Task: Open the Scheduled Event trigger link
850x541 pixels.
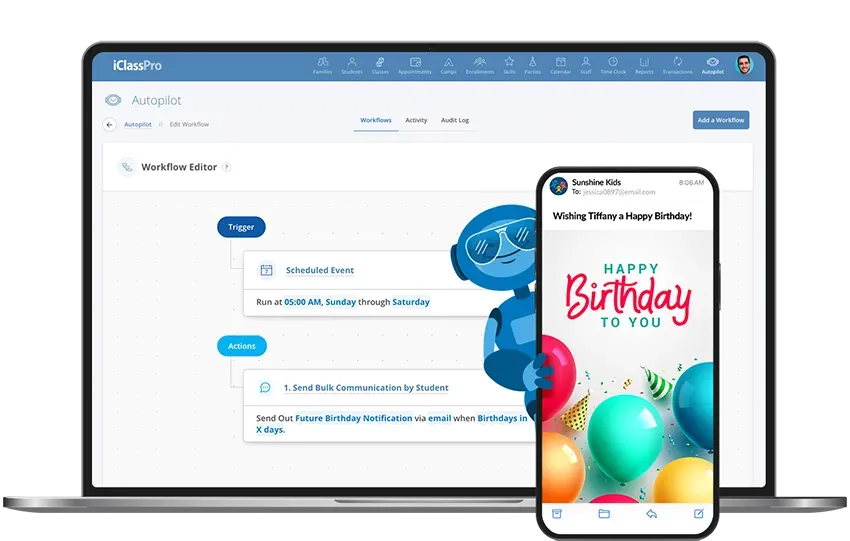Action: pyautogui.click(x=320, y=270)
